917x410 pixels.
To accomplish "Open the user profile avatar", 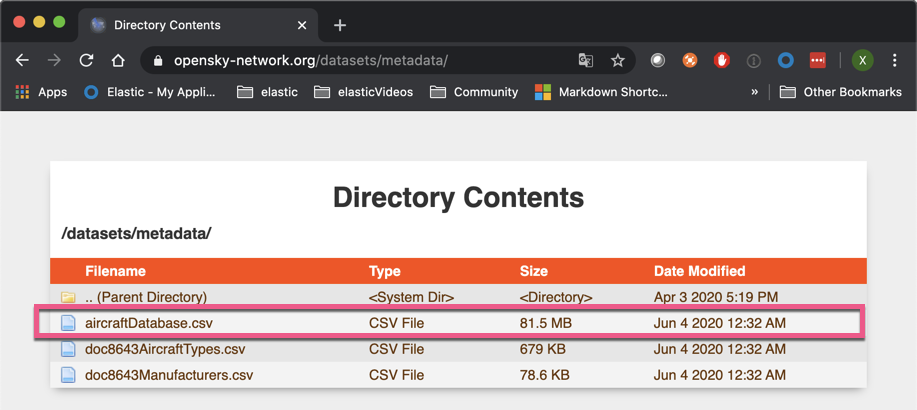I will pos(861,60).
